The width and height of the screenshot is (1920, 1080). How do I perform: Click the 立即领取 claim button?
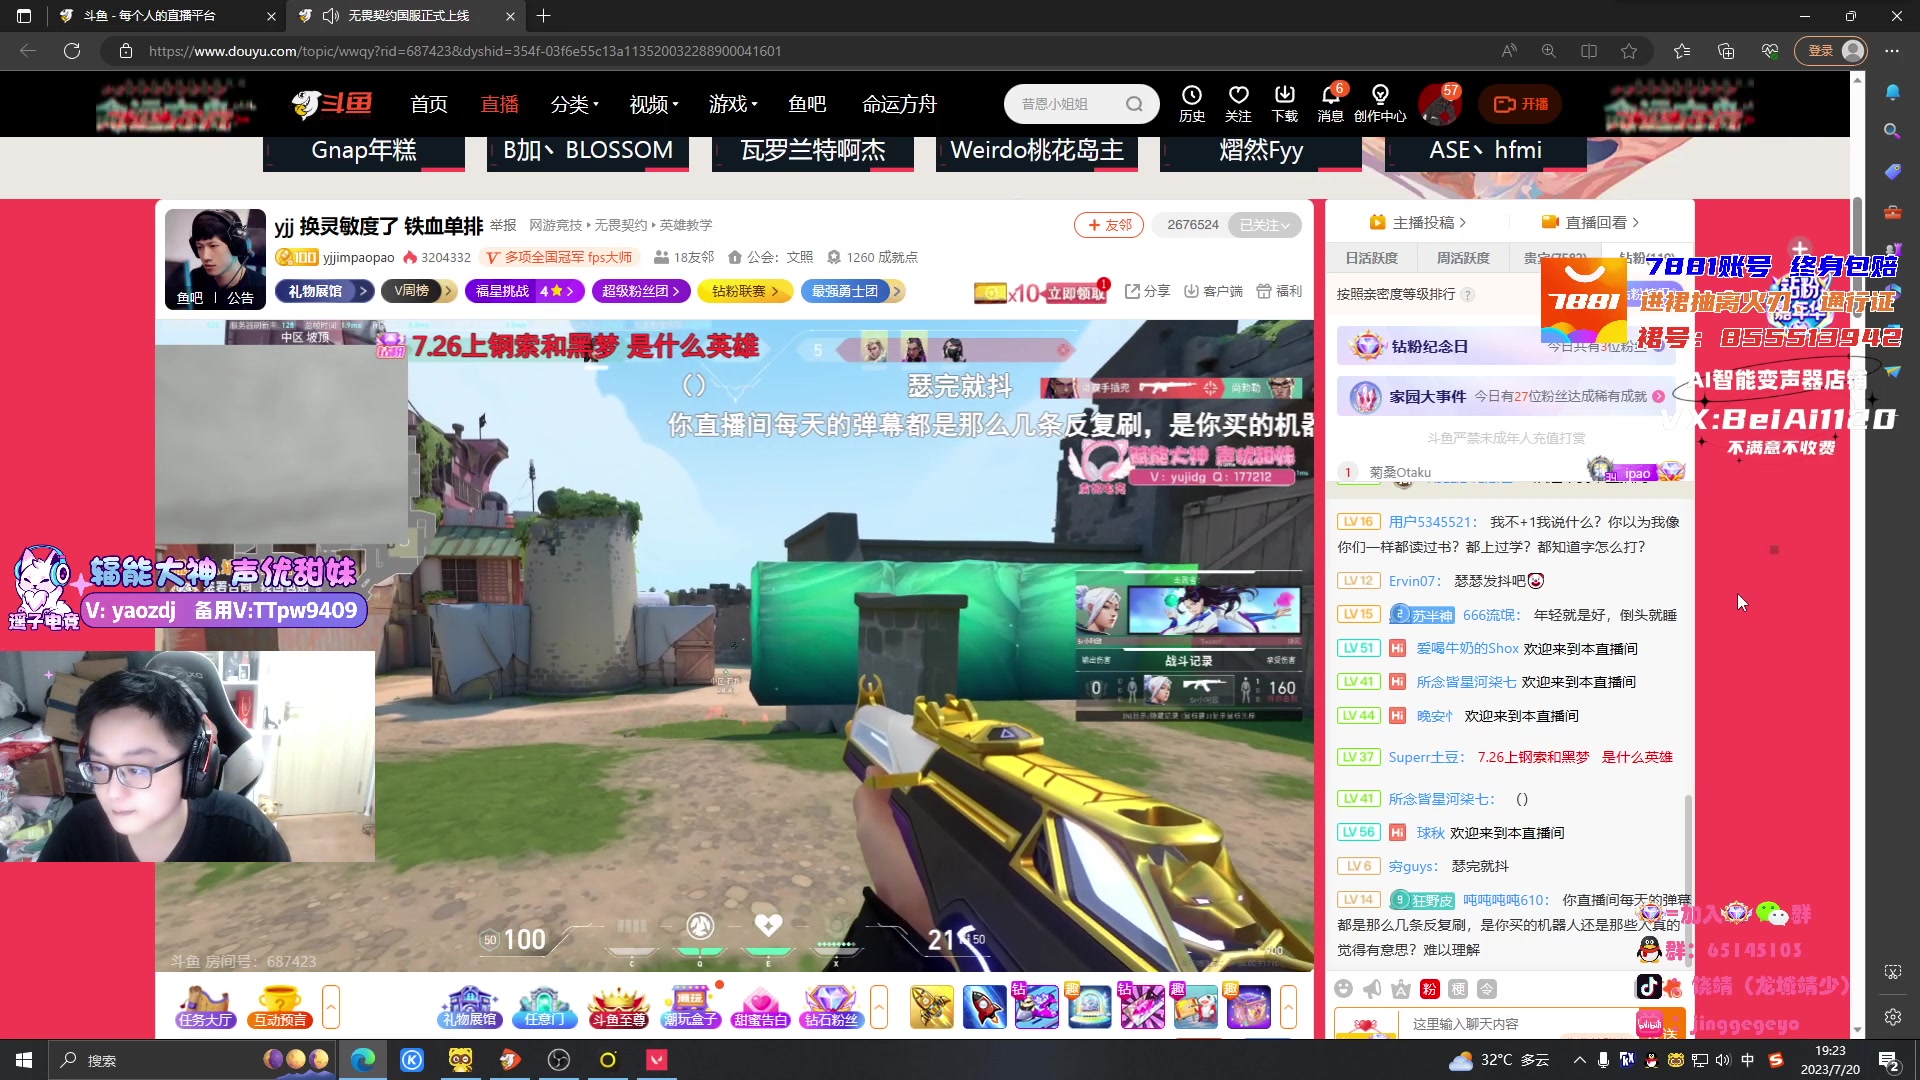1075,293
